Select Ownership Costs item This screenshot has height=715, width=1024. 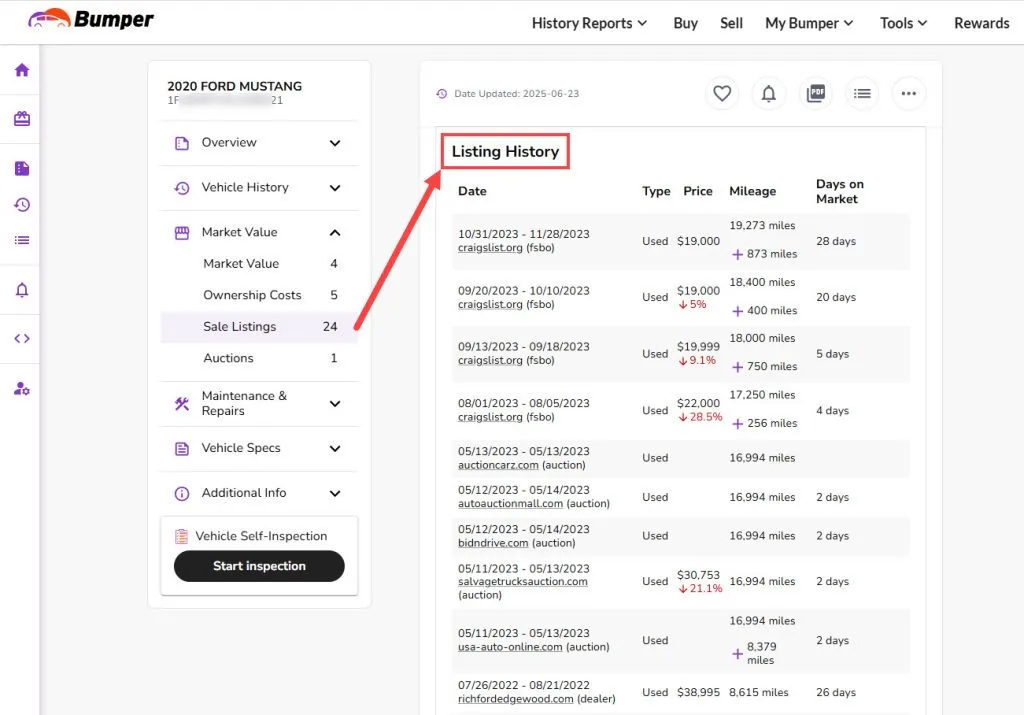(259, 295)
